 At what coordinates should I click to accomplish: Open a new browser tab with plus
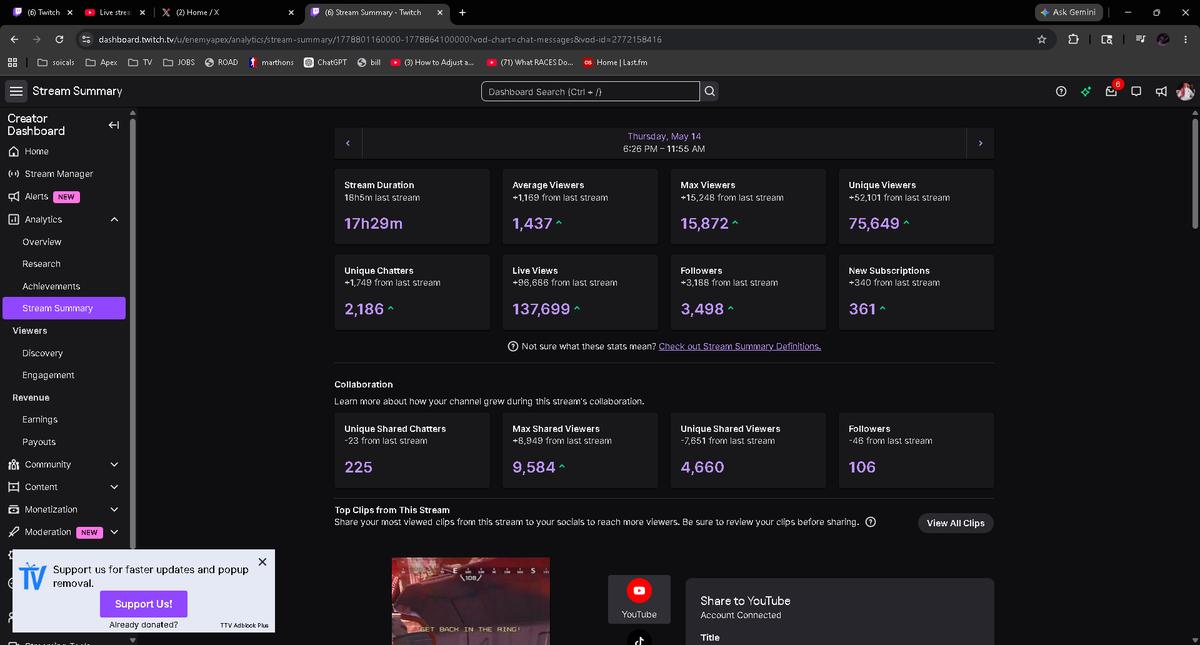click(x=462, y=12)
